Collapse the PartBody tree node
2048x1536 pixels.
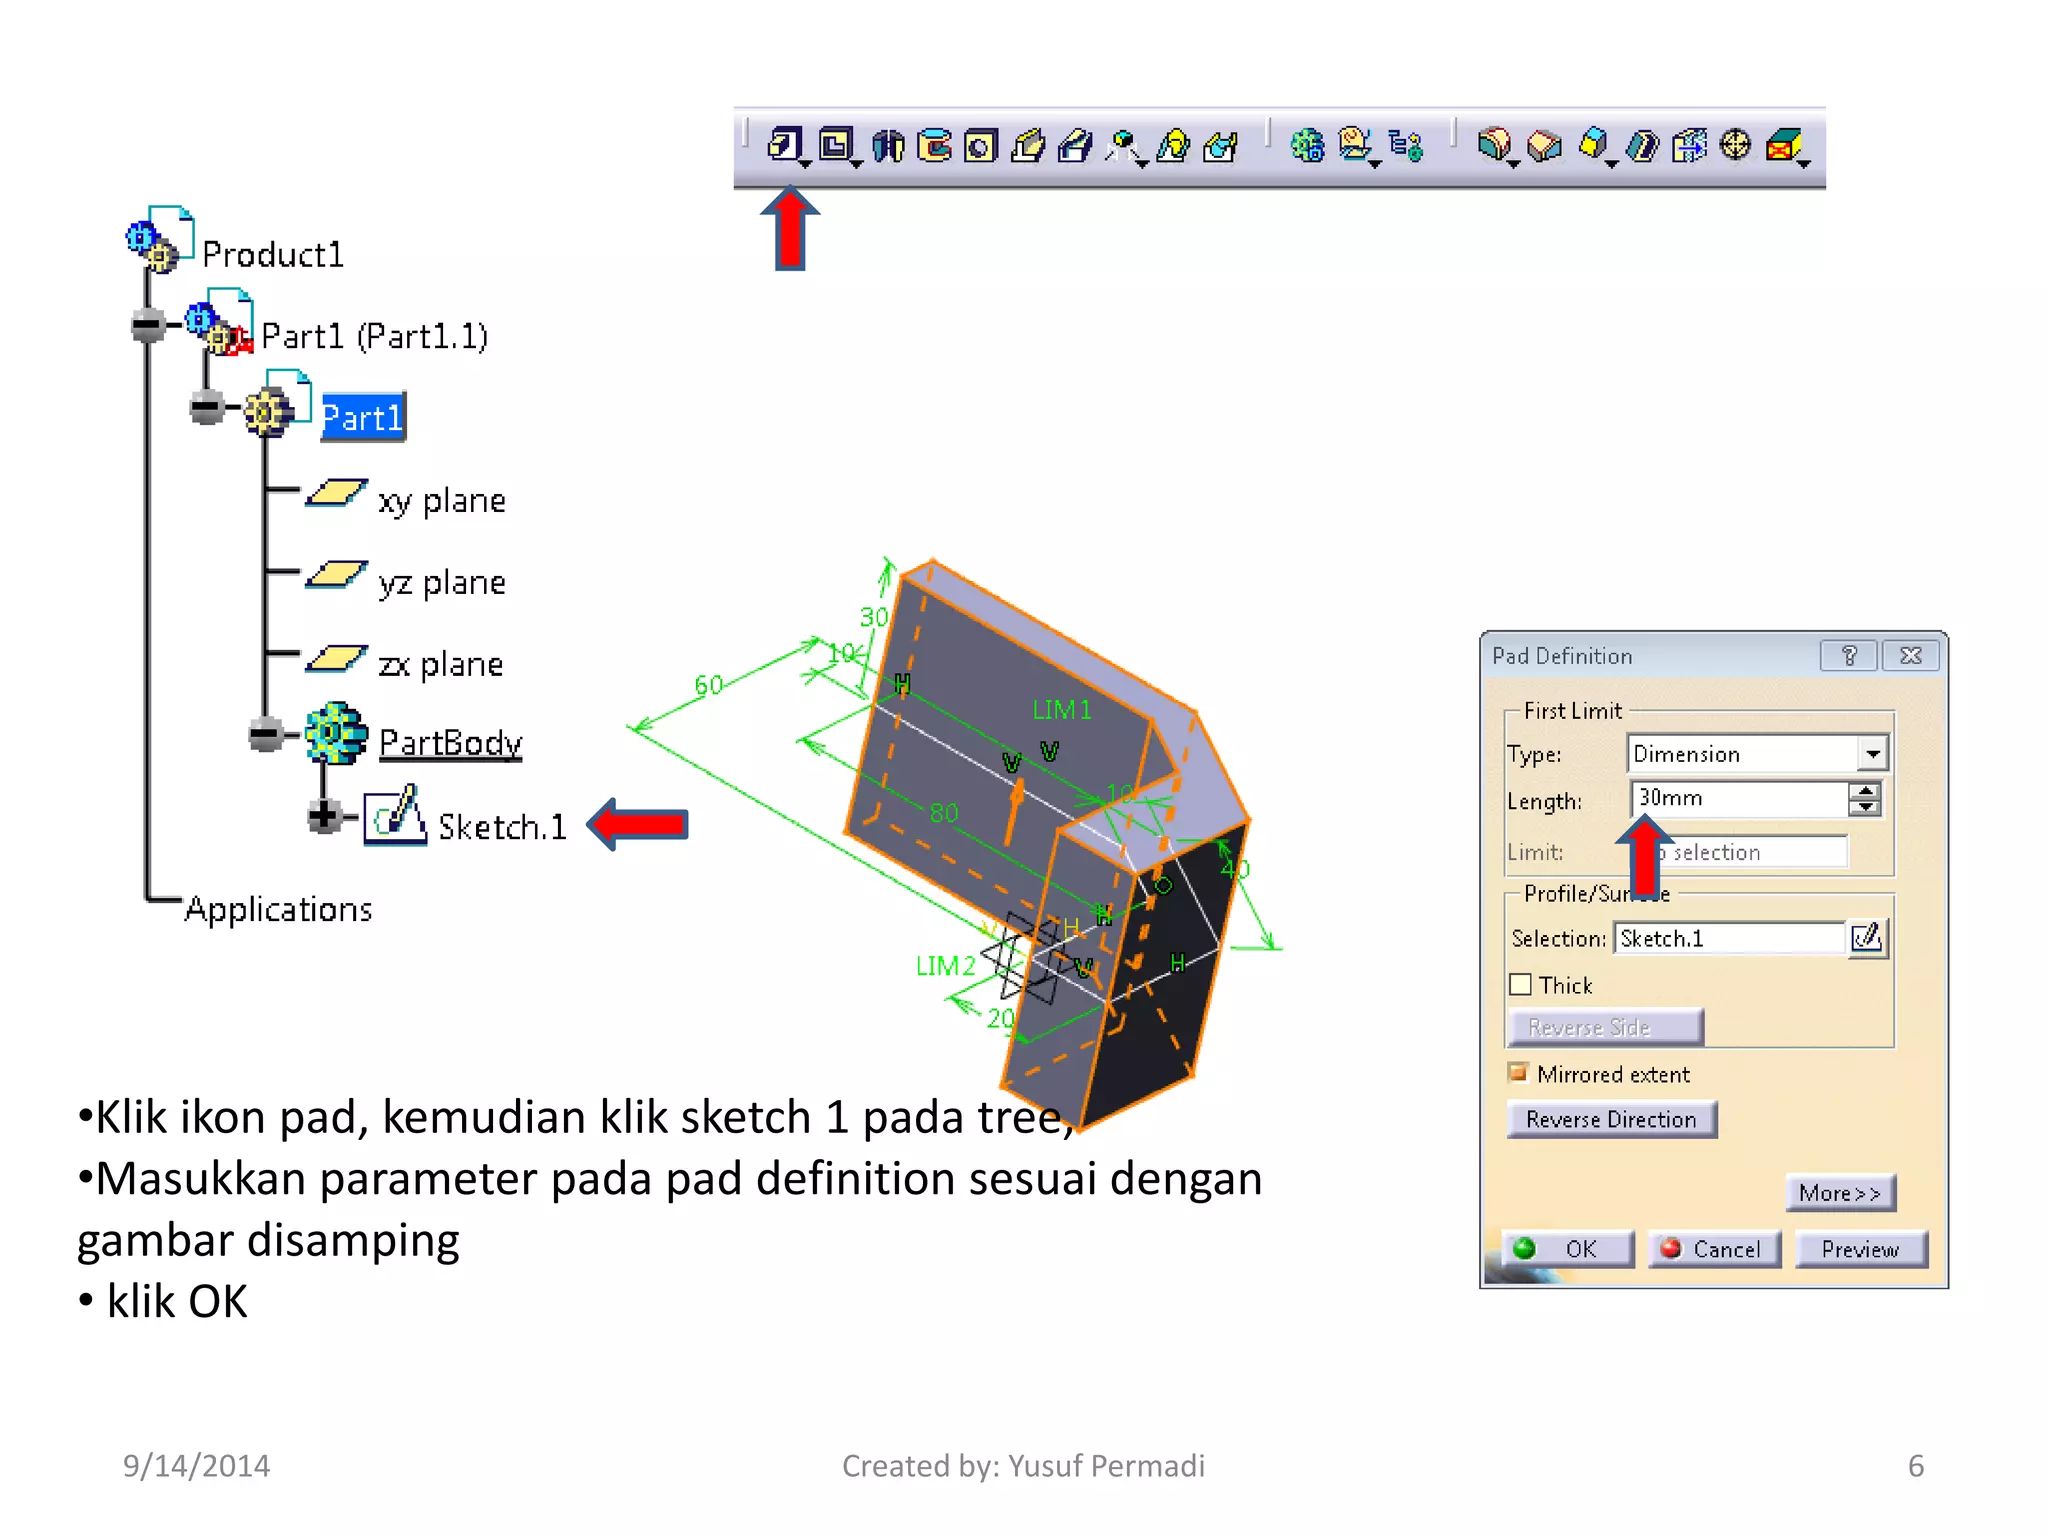265,735
